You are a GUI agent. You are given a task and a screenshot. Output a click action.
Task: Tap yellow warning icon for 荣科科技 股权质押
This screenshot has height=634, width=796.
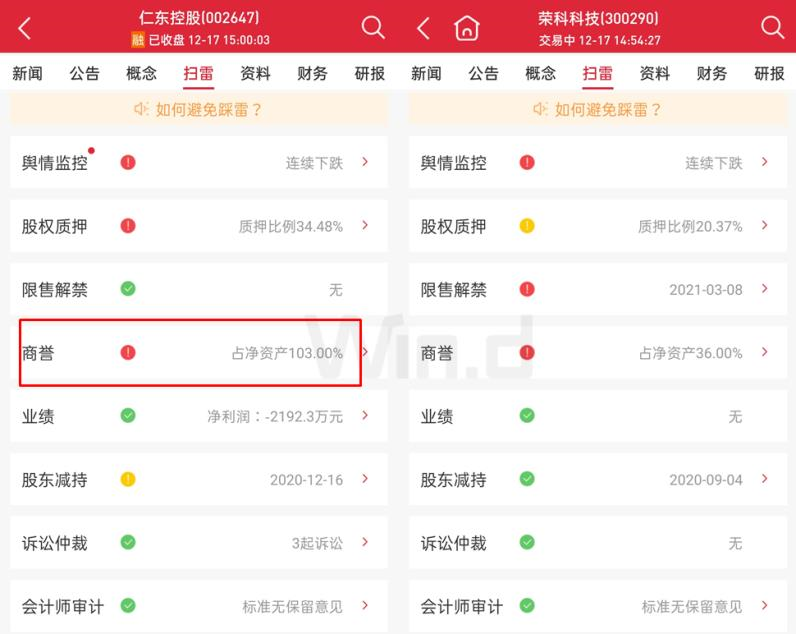(527, 225)
